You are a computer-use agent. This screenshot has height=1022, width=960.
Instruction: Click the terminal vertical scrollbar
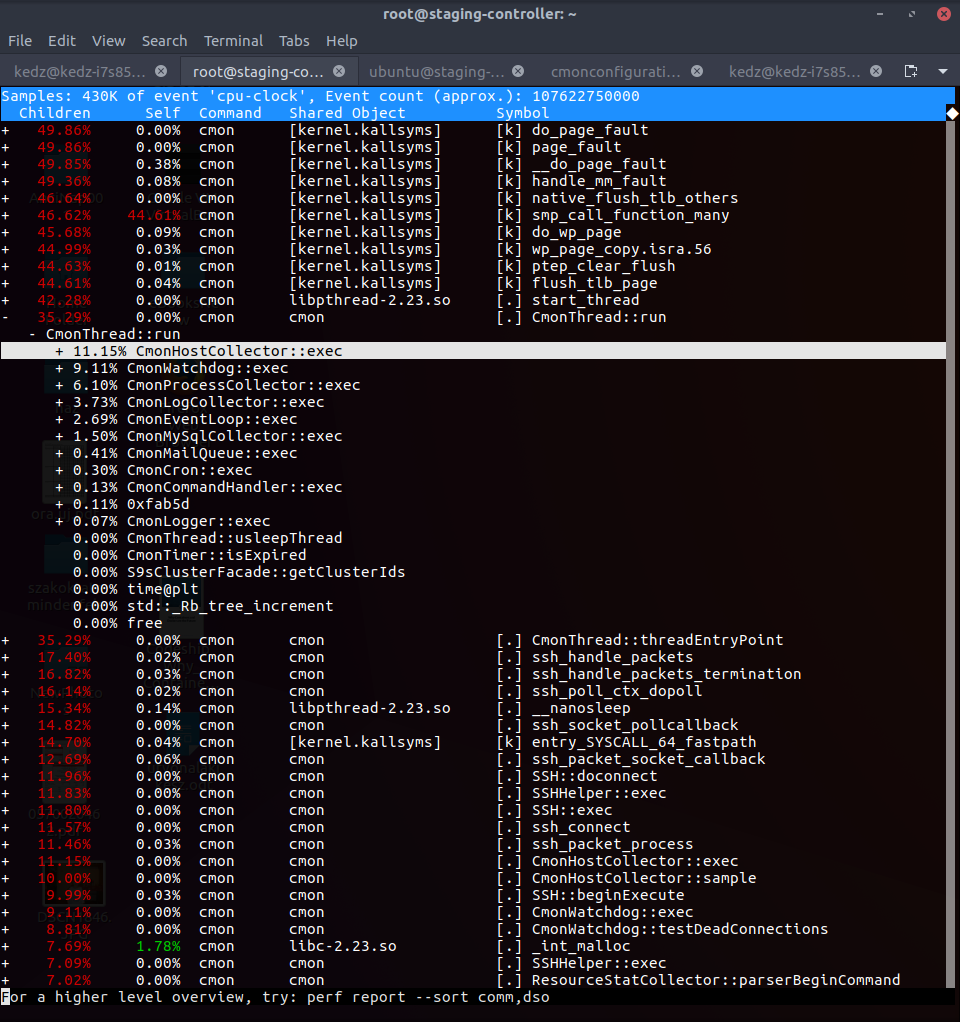tap(952, 554)
